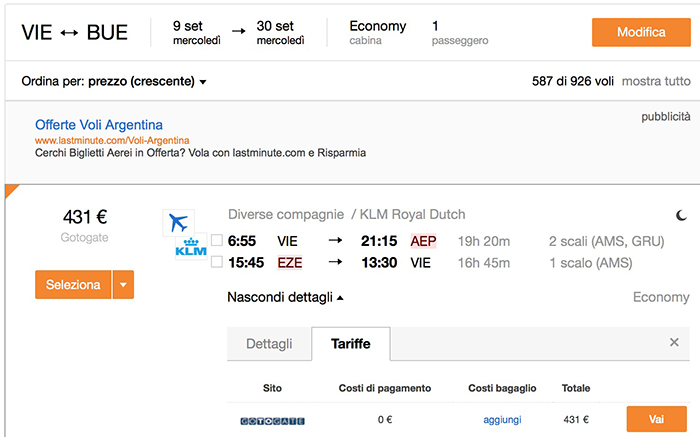Click the orange corner flag on the flight card

(11, 191)
